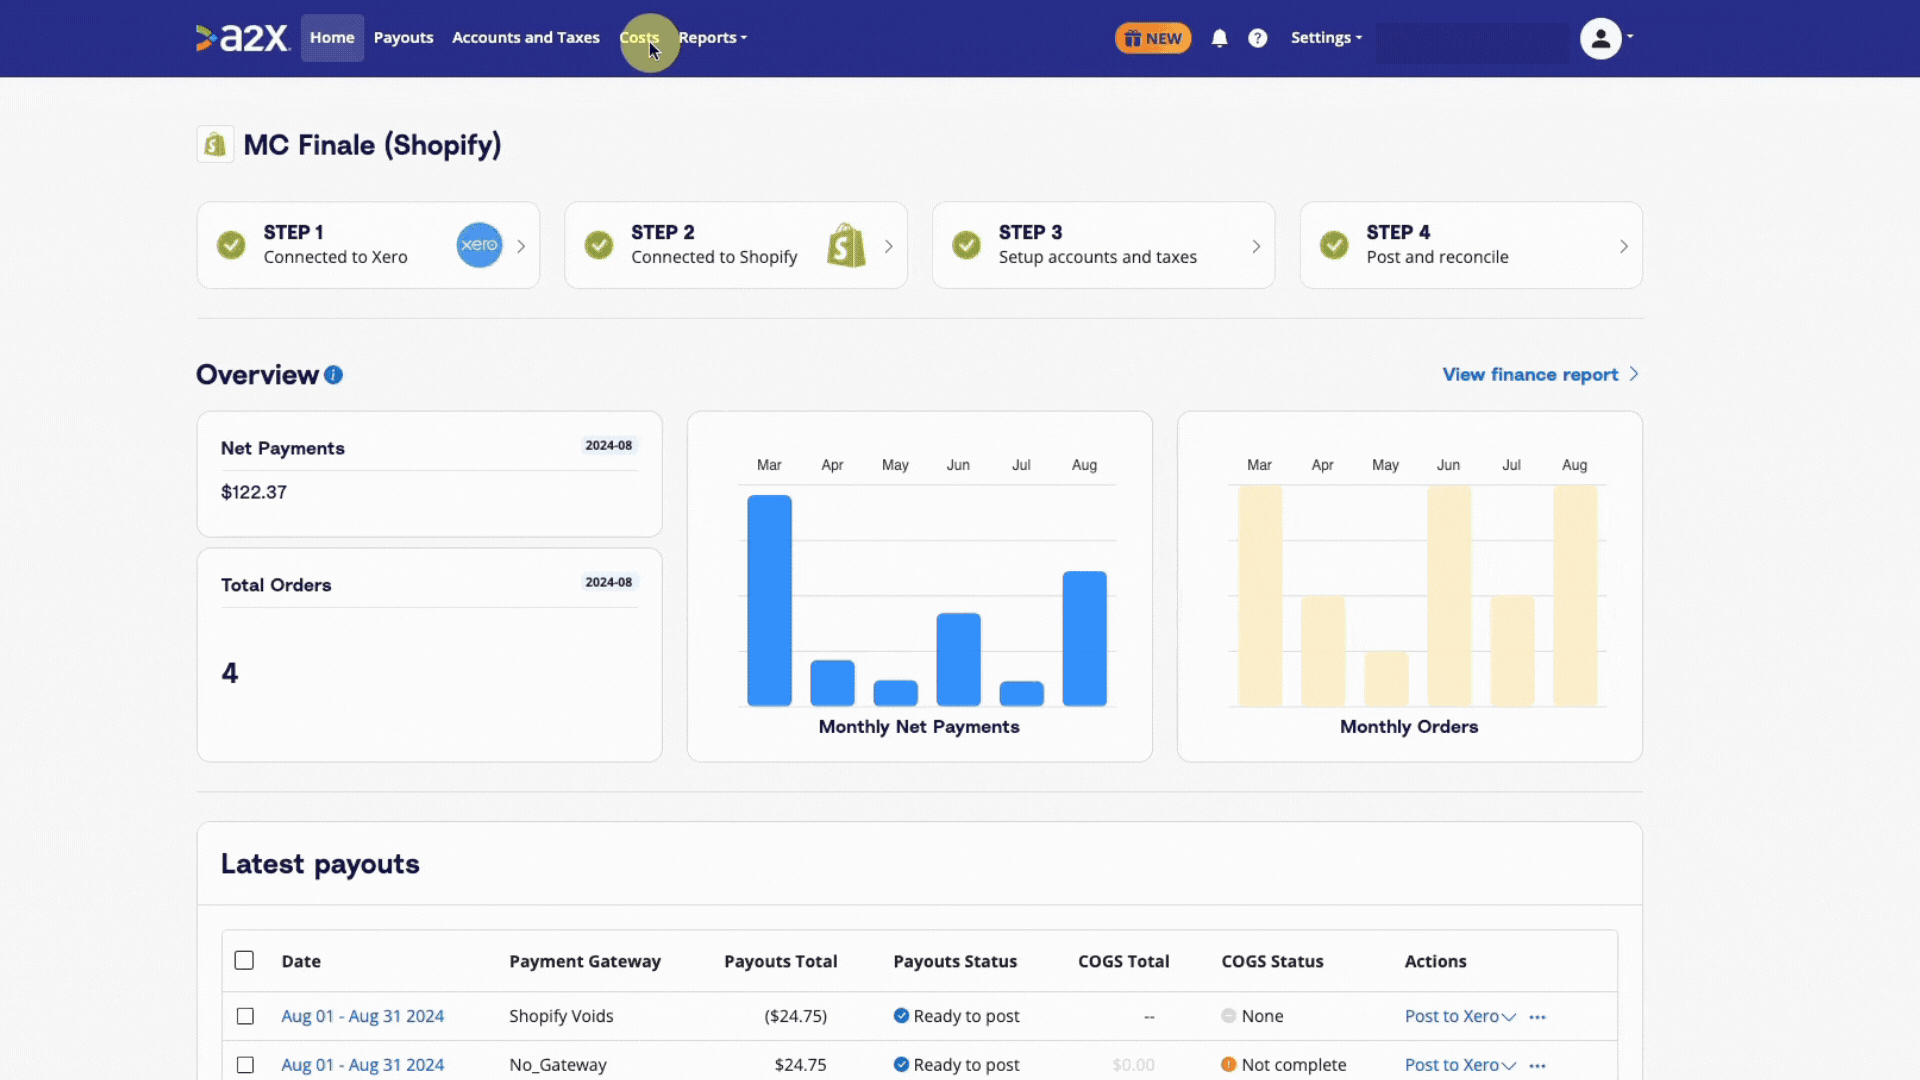Expand the Post to Xero action dropdown
The height and width of the screenshot is (1080, 1920).
(1507, 1015)
